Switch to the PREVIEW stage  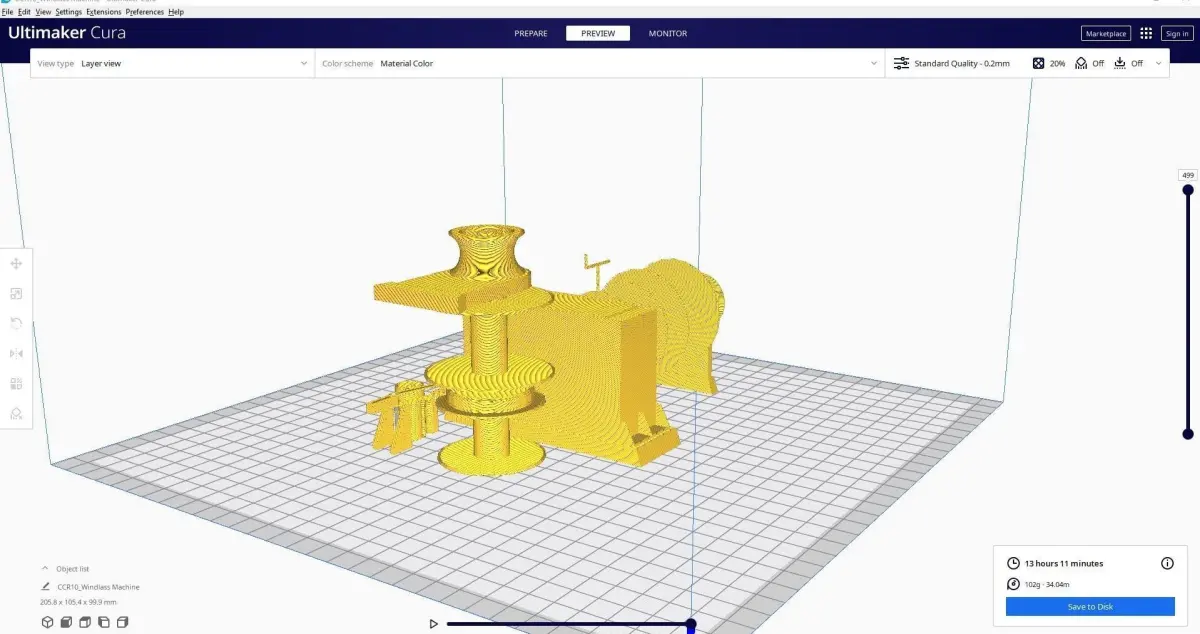[598, 33]
